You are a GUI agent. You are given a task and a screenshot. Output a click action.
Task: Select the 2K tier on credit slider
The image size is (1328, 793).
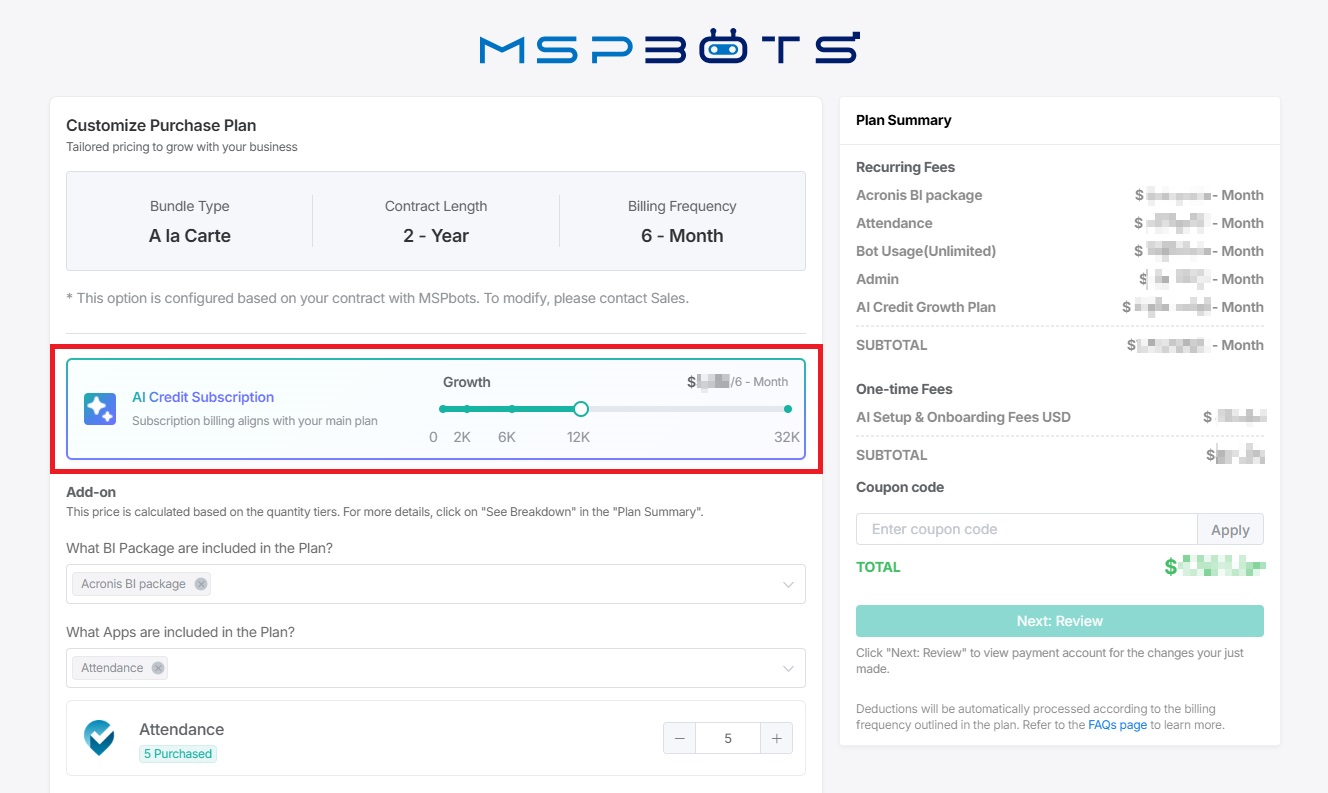coord(467,409)
